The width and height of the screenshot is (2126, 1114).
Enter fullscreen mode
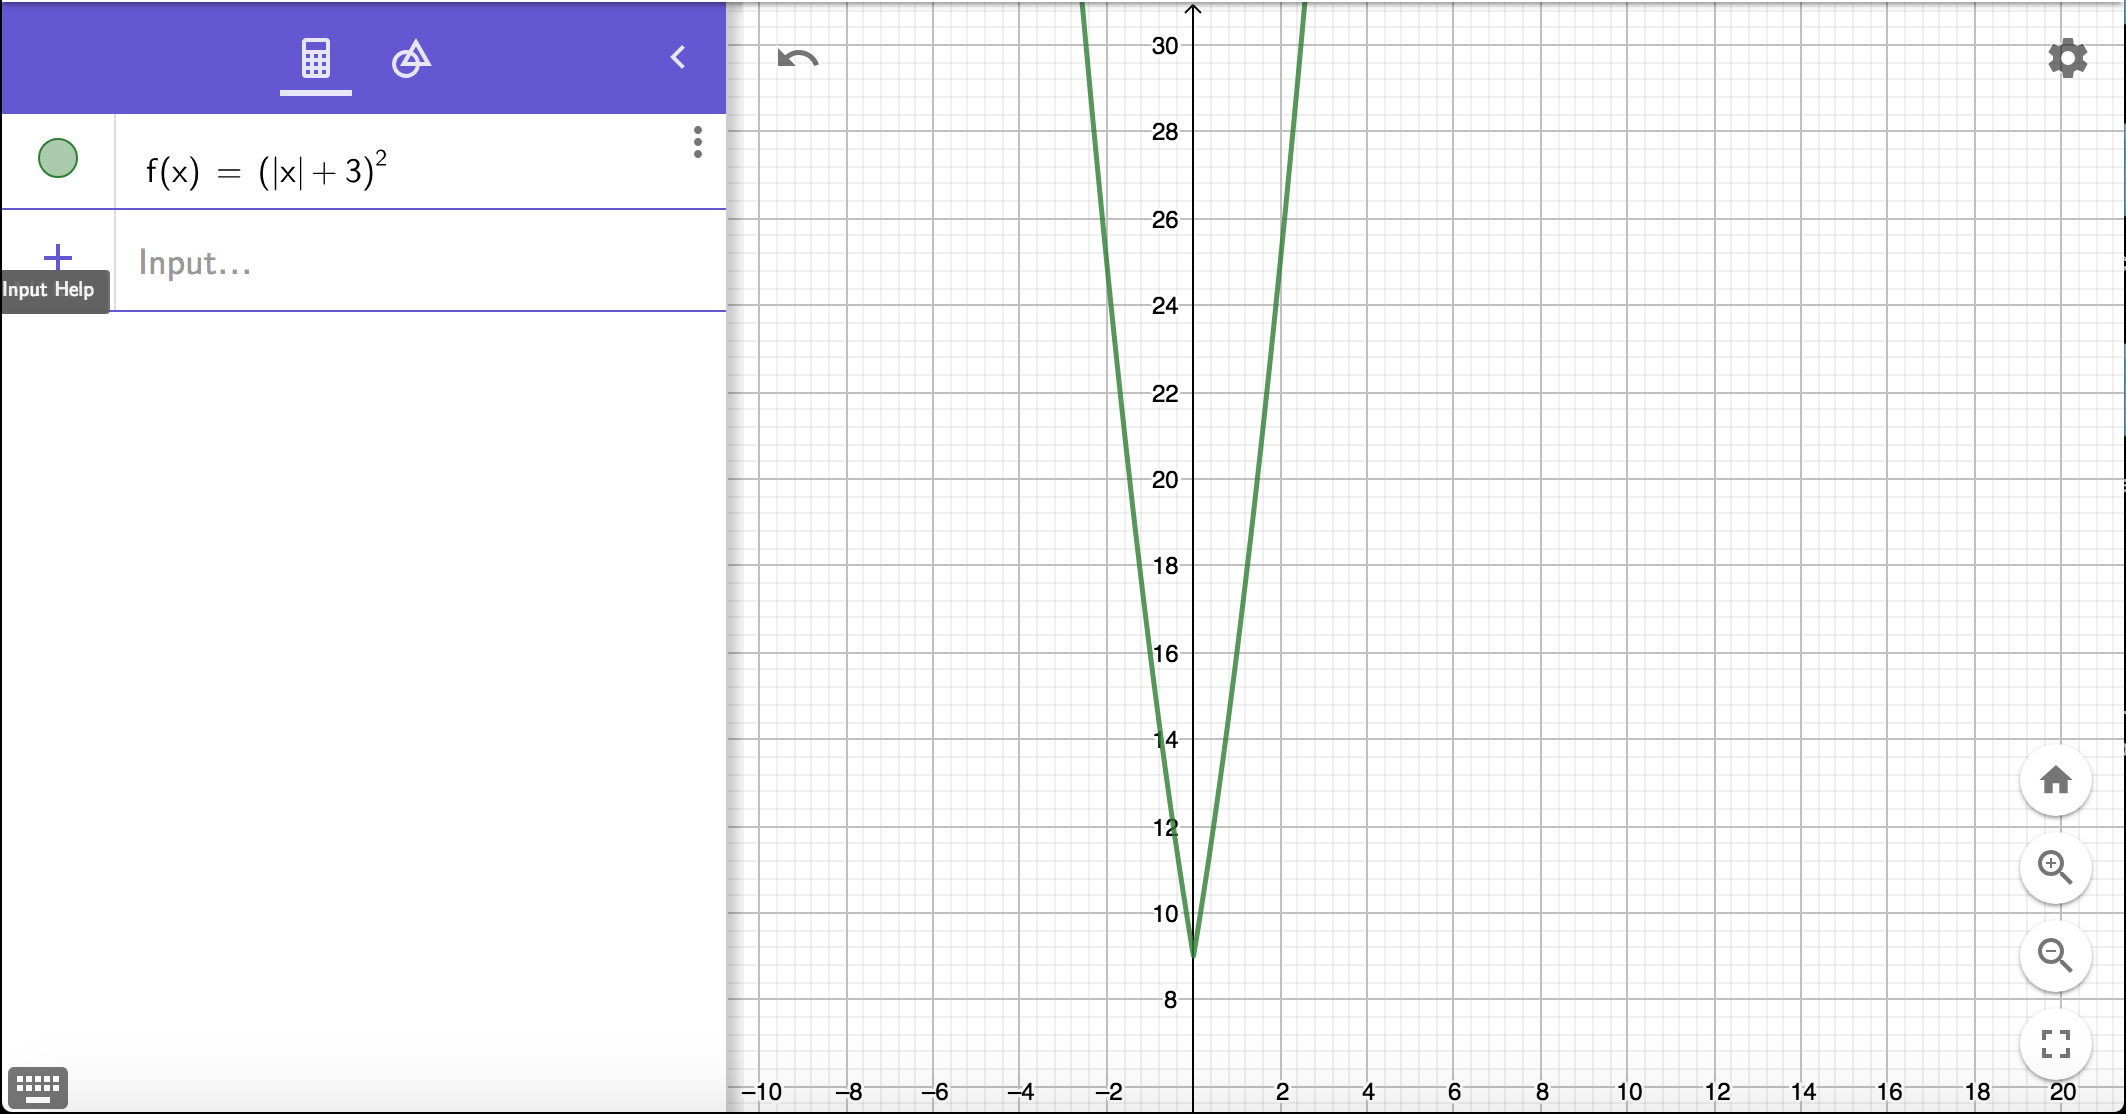tap(2055, 1044)
